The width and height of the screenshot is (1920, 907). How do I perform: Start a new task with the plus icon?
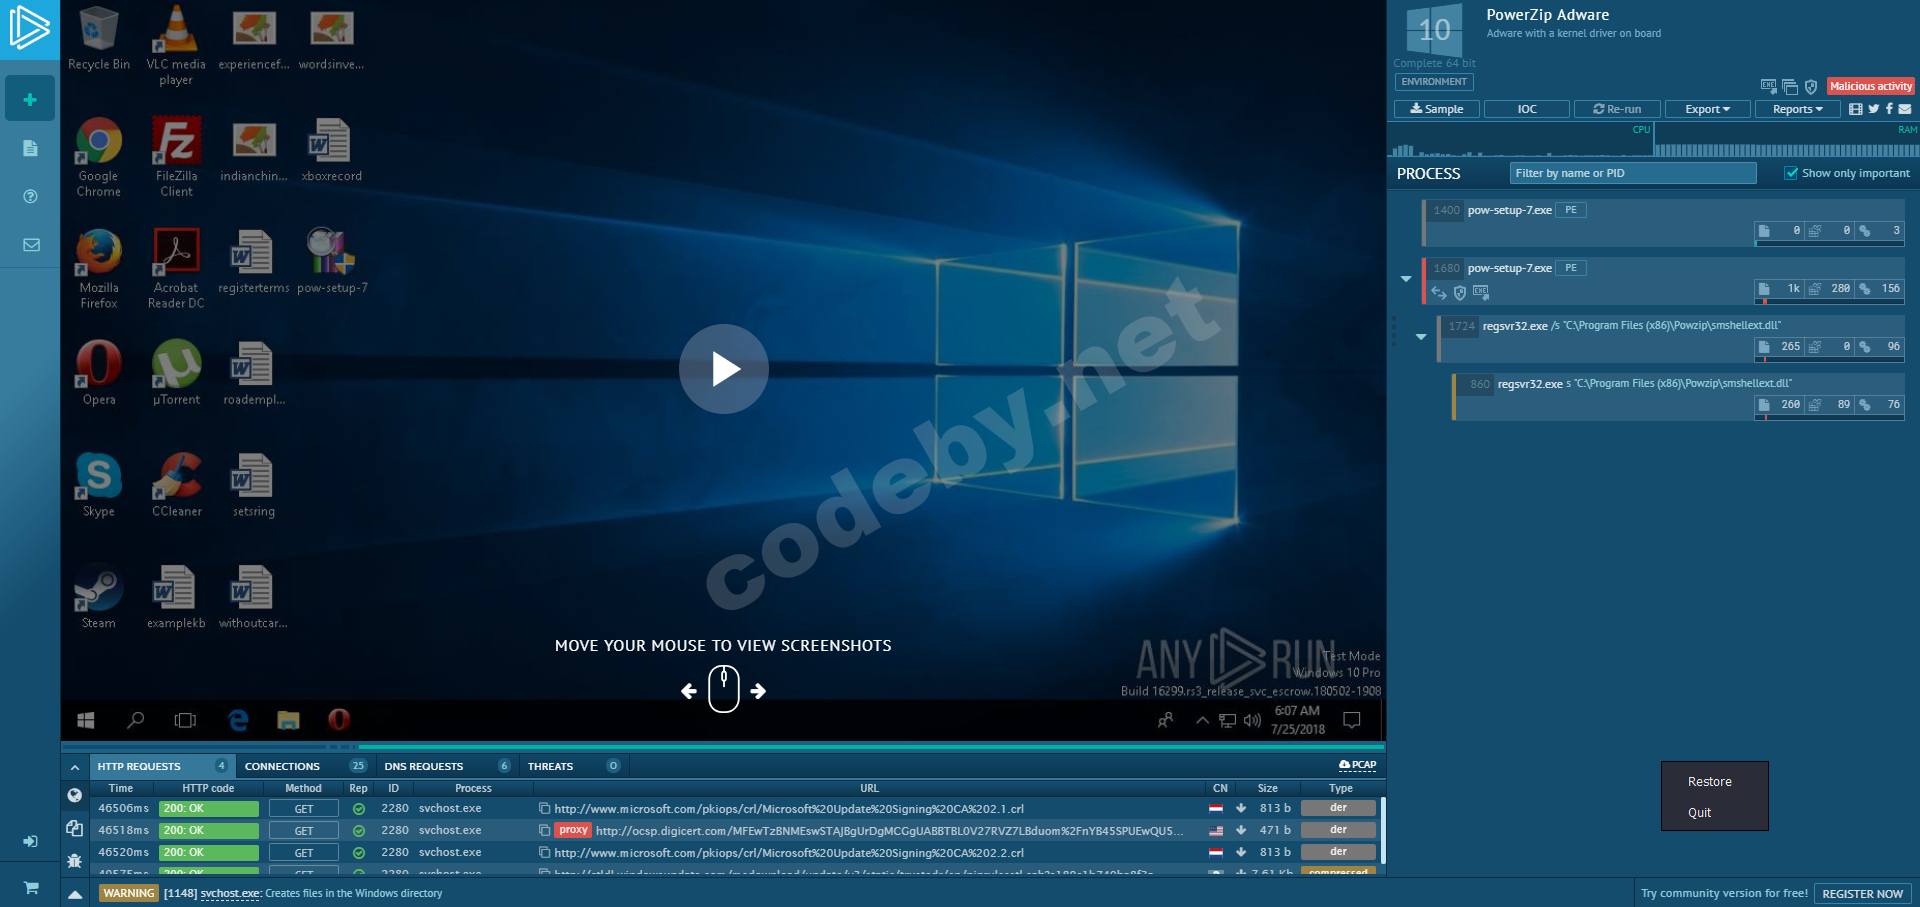point(30,99)
